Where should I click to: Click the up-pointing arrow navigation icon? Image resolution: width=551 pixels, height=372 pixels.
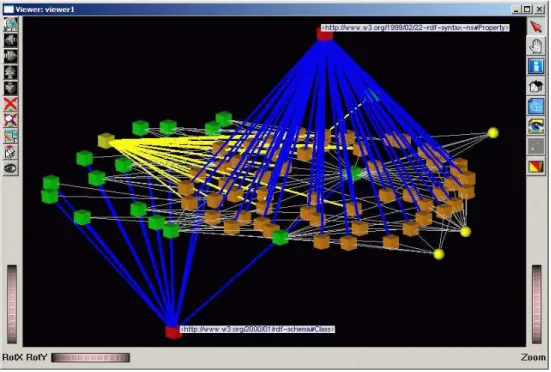[x=11, y=72]
